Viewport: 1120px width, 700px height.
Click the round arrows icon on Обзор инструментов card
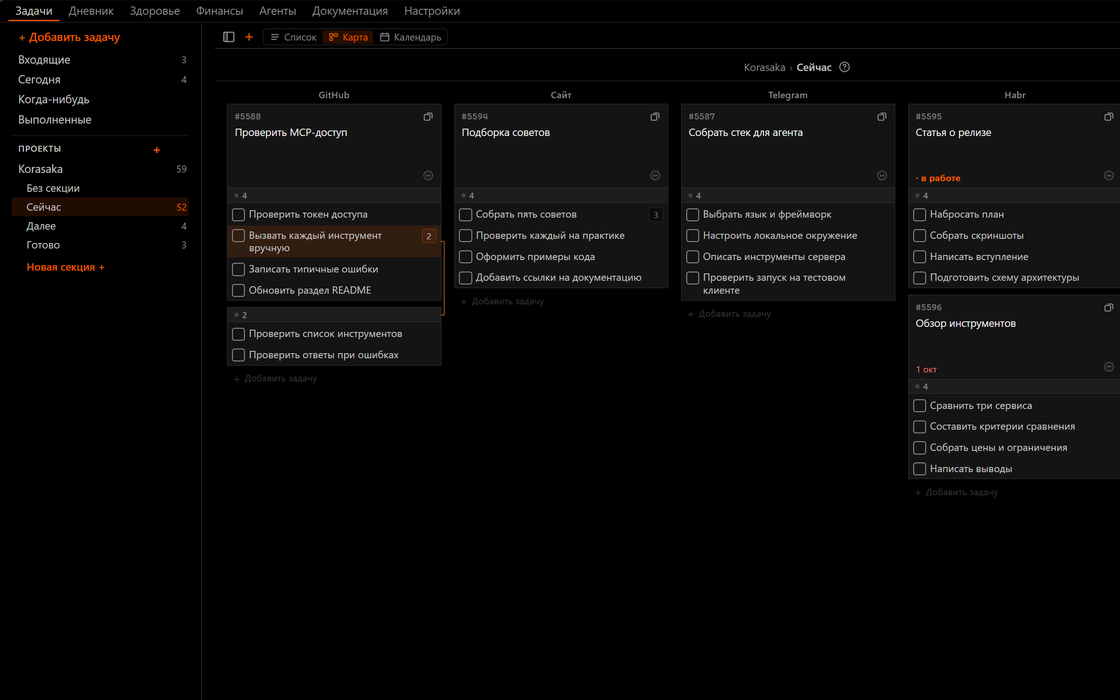(x=1109, y=367)
